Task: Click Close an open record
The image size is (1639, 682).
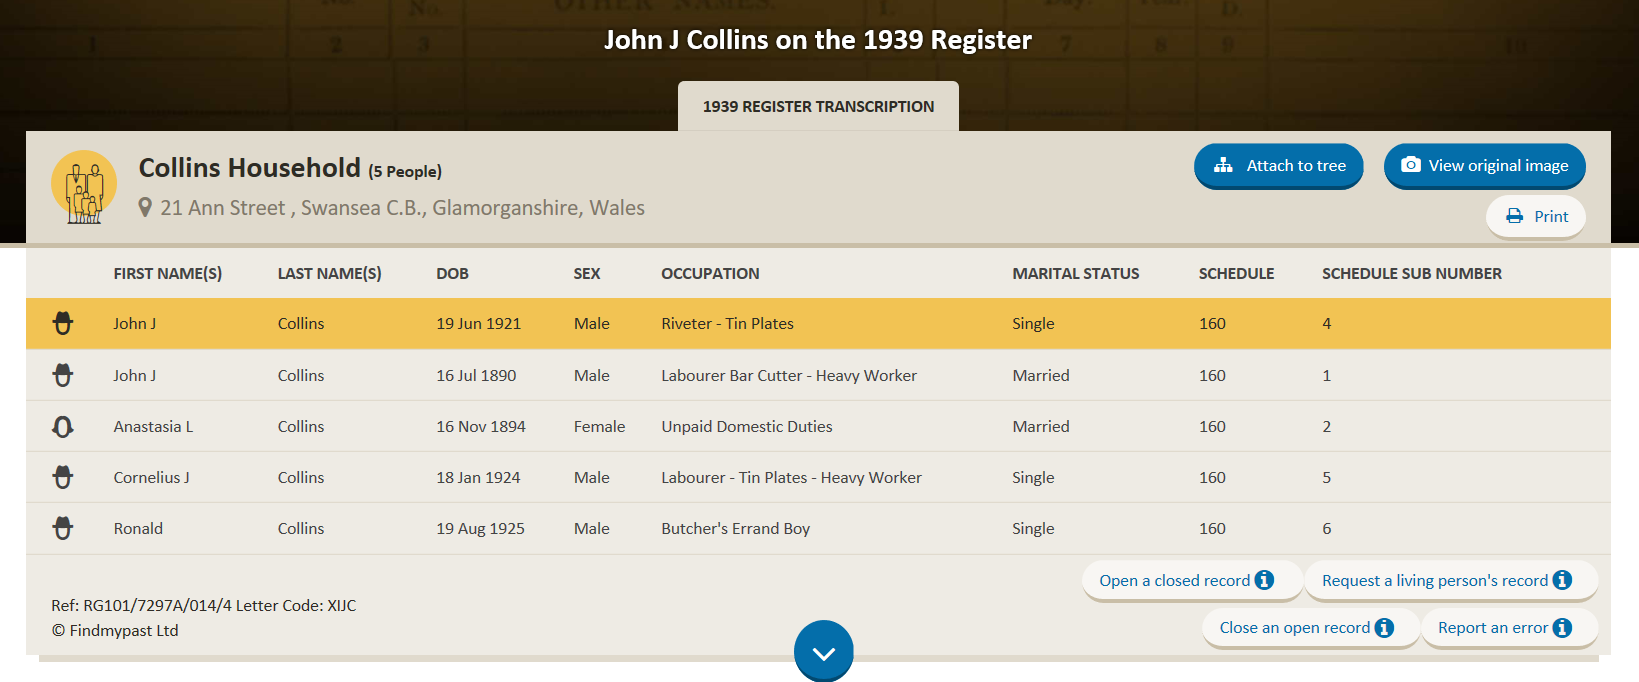Action: coord(1311,627)
